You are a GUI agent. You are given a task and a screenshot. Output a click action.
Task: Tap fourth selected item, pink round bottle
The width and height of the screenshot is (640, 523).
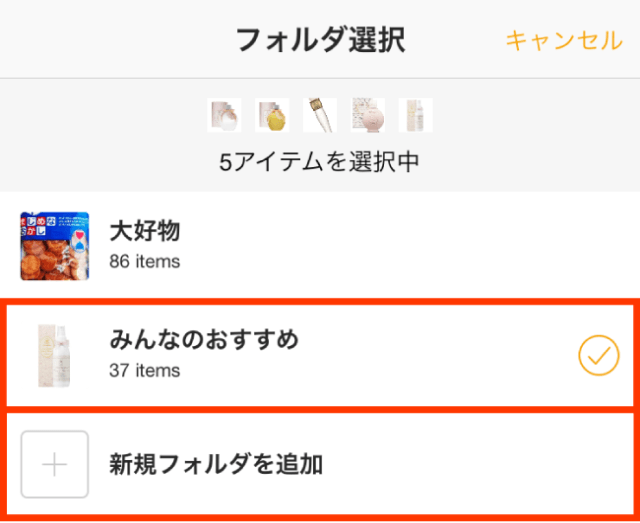click(368, 115)
